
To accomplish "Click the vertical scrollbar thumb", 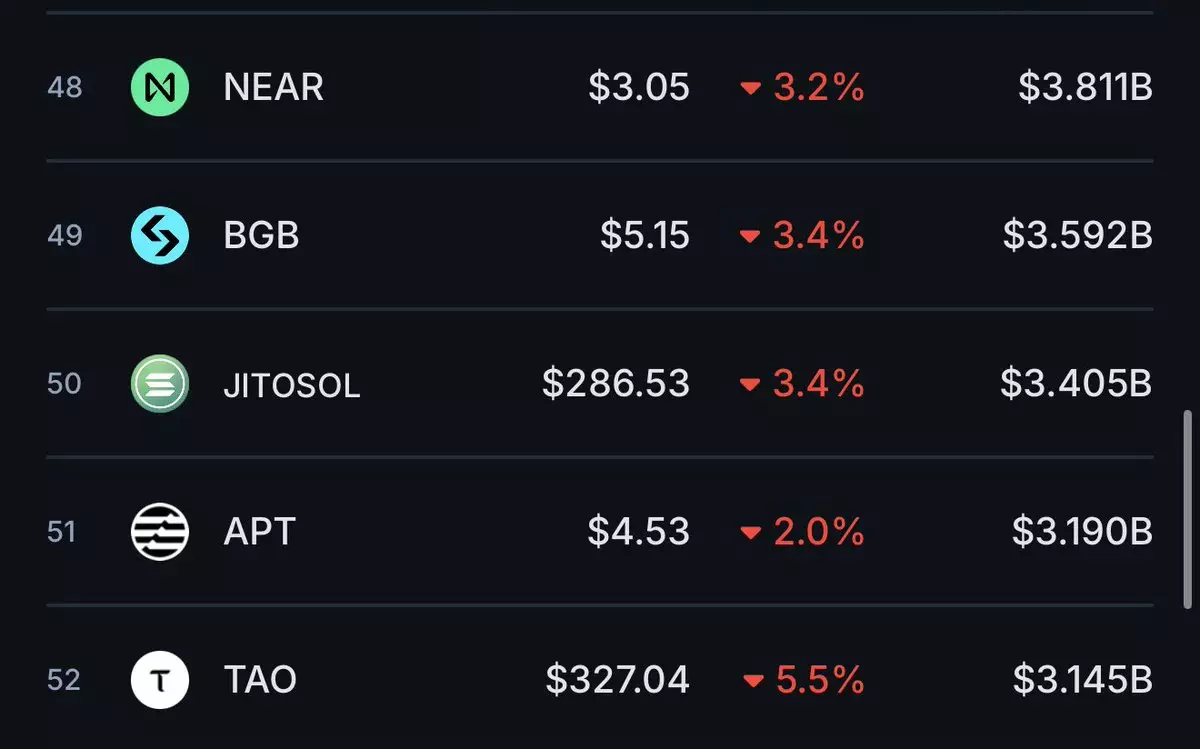I will click(1188, 506).
